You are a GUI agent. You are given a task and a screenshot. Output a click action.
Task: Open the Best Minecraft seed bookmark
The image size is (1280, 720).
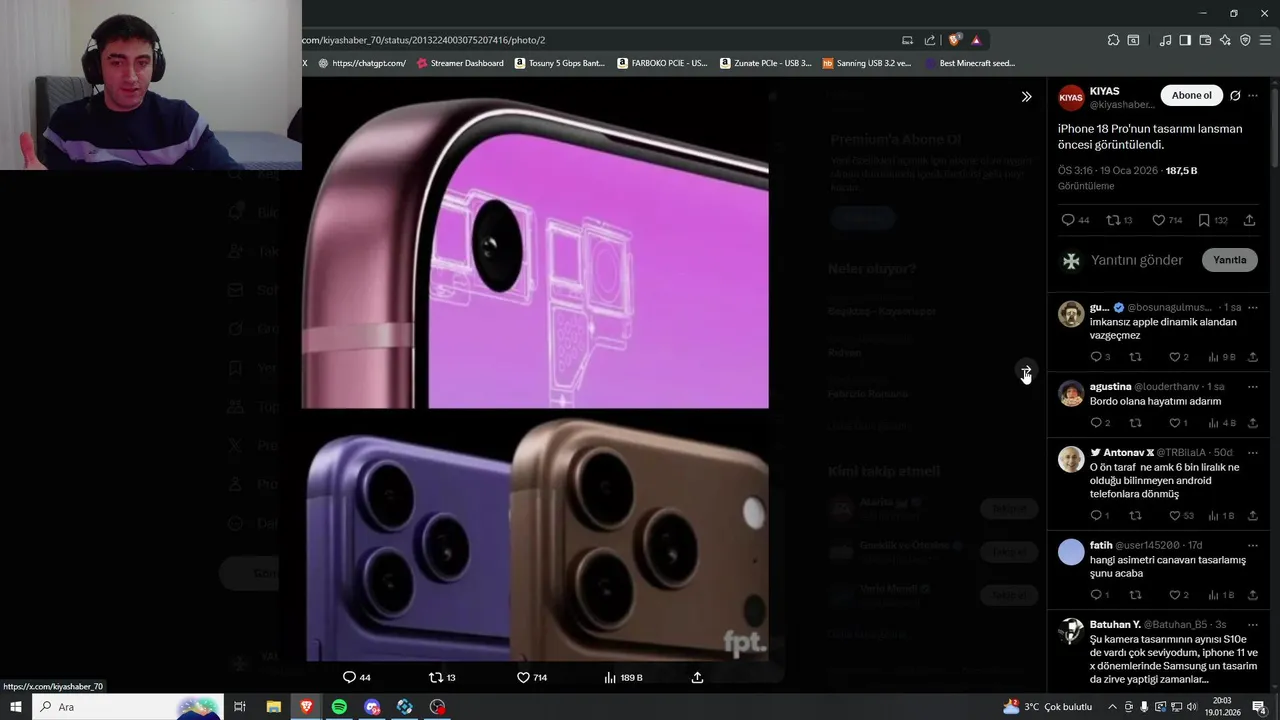(x=970, y=63)
